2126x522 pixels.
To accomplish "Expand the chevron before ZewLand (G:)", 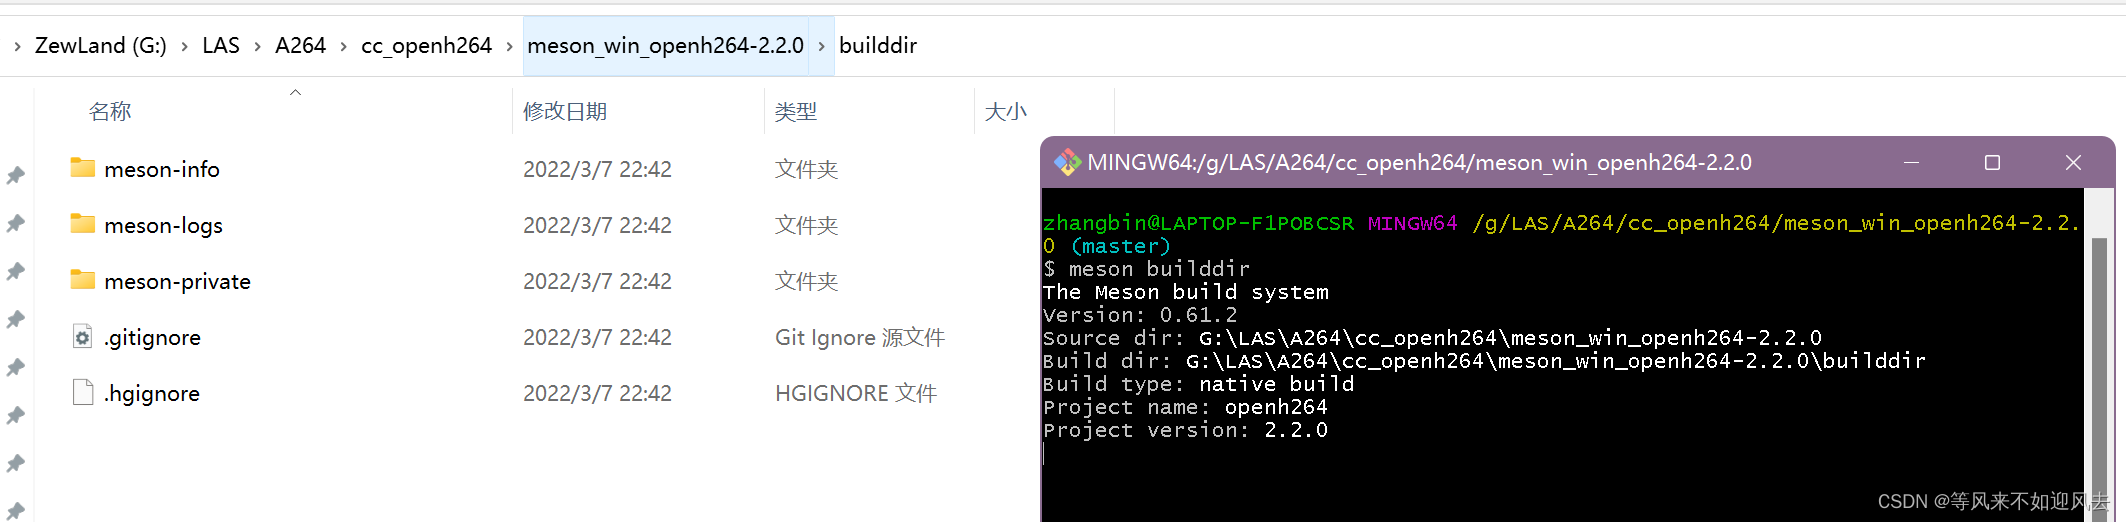I will tap(17, 46).
